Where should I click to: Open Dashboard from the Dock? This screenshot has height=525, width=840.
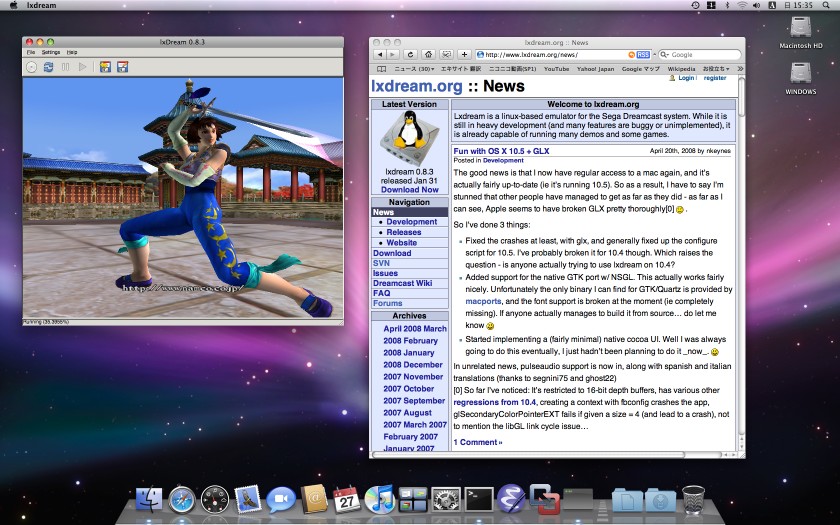pyautogui.click(x=215, y=499)
